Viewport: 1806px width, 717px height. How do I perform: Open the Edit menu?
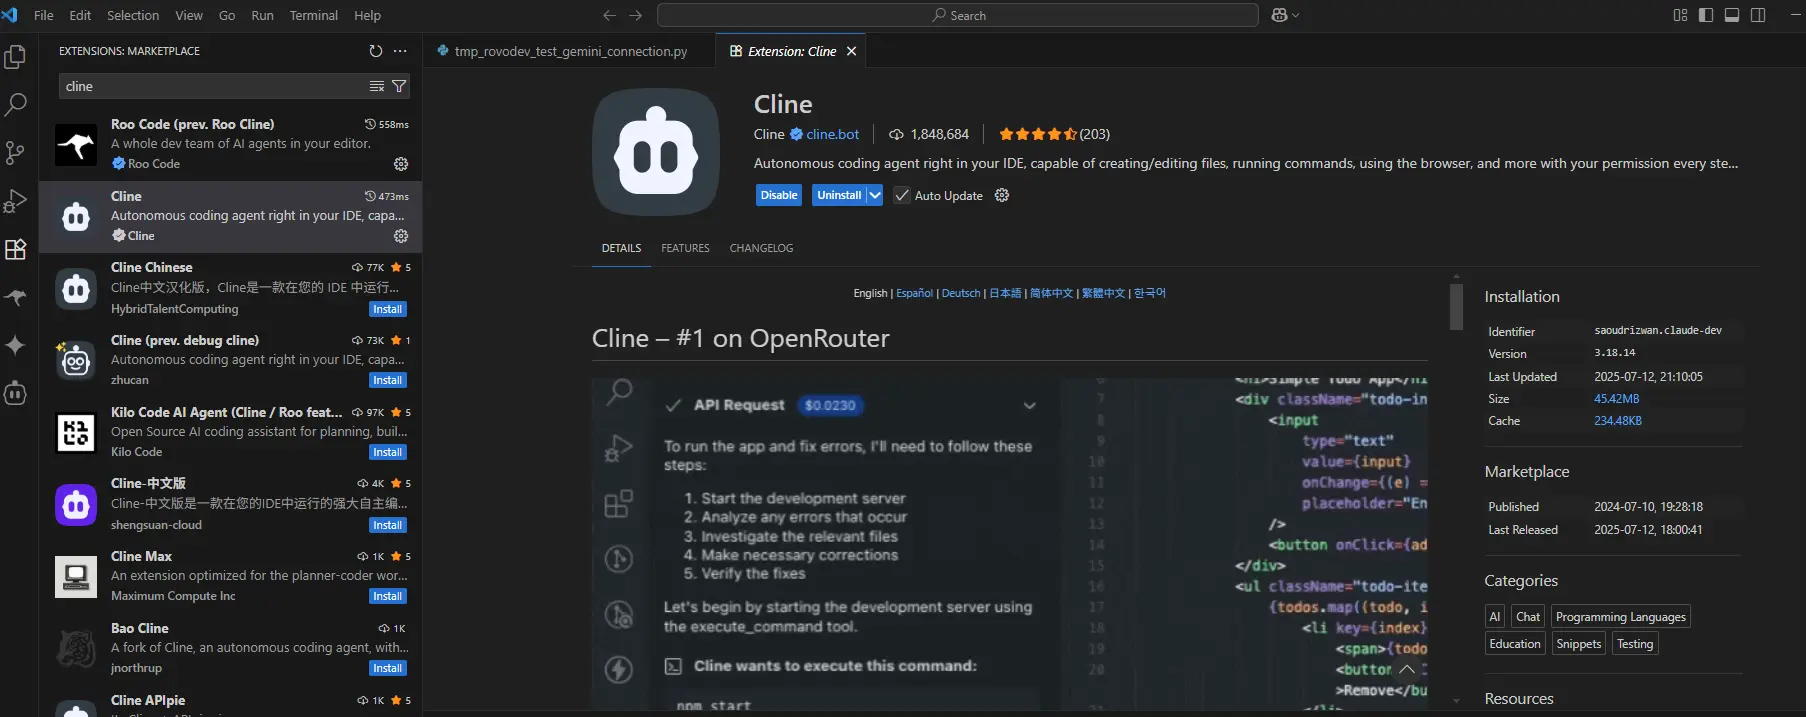coord(80,15)
